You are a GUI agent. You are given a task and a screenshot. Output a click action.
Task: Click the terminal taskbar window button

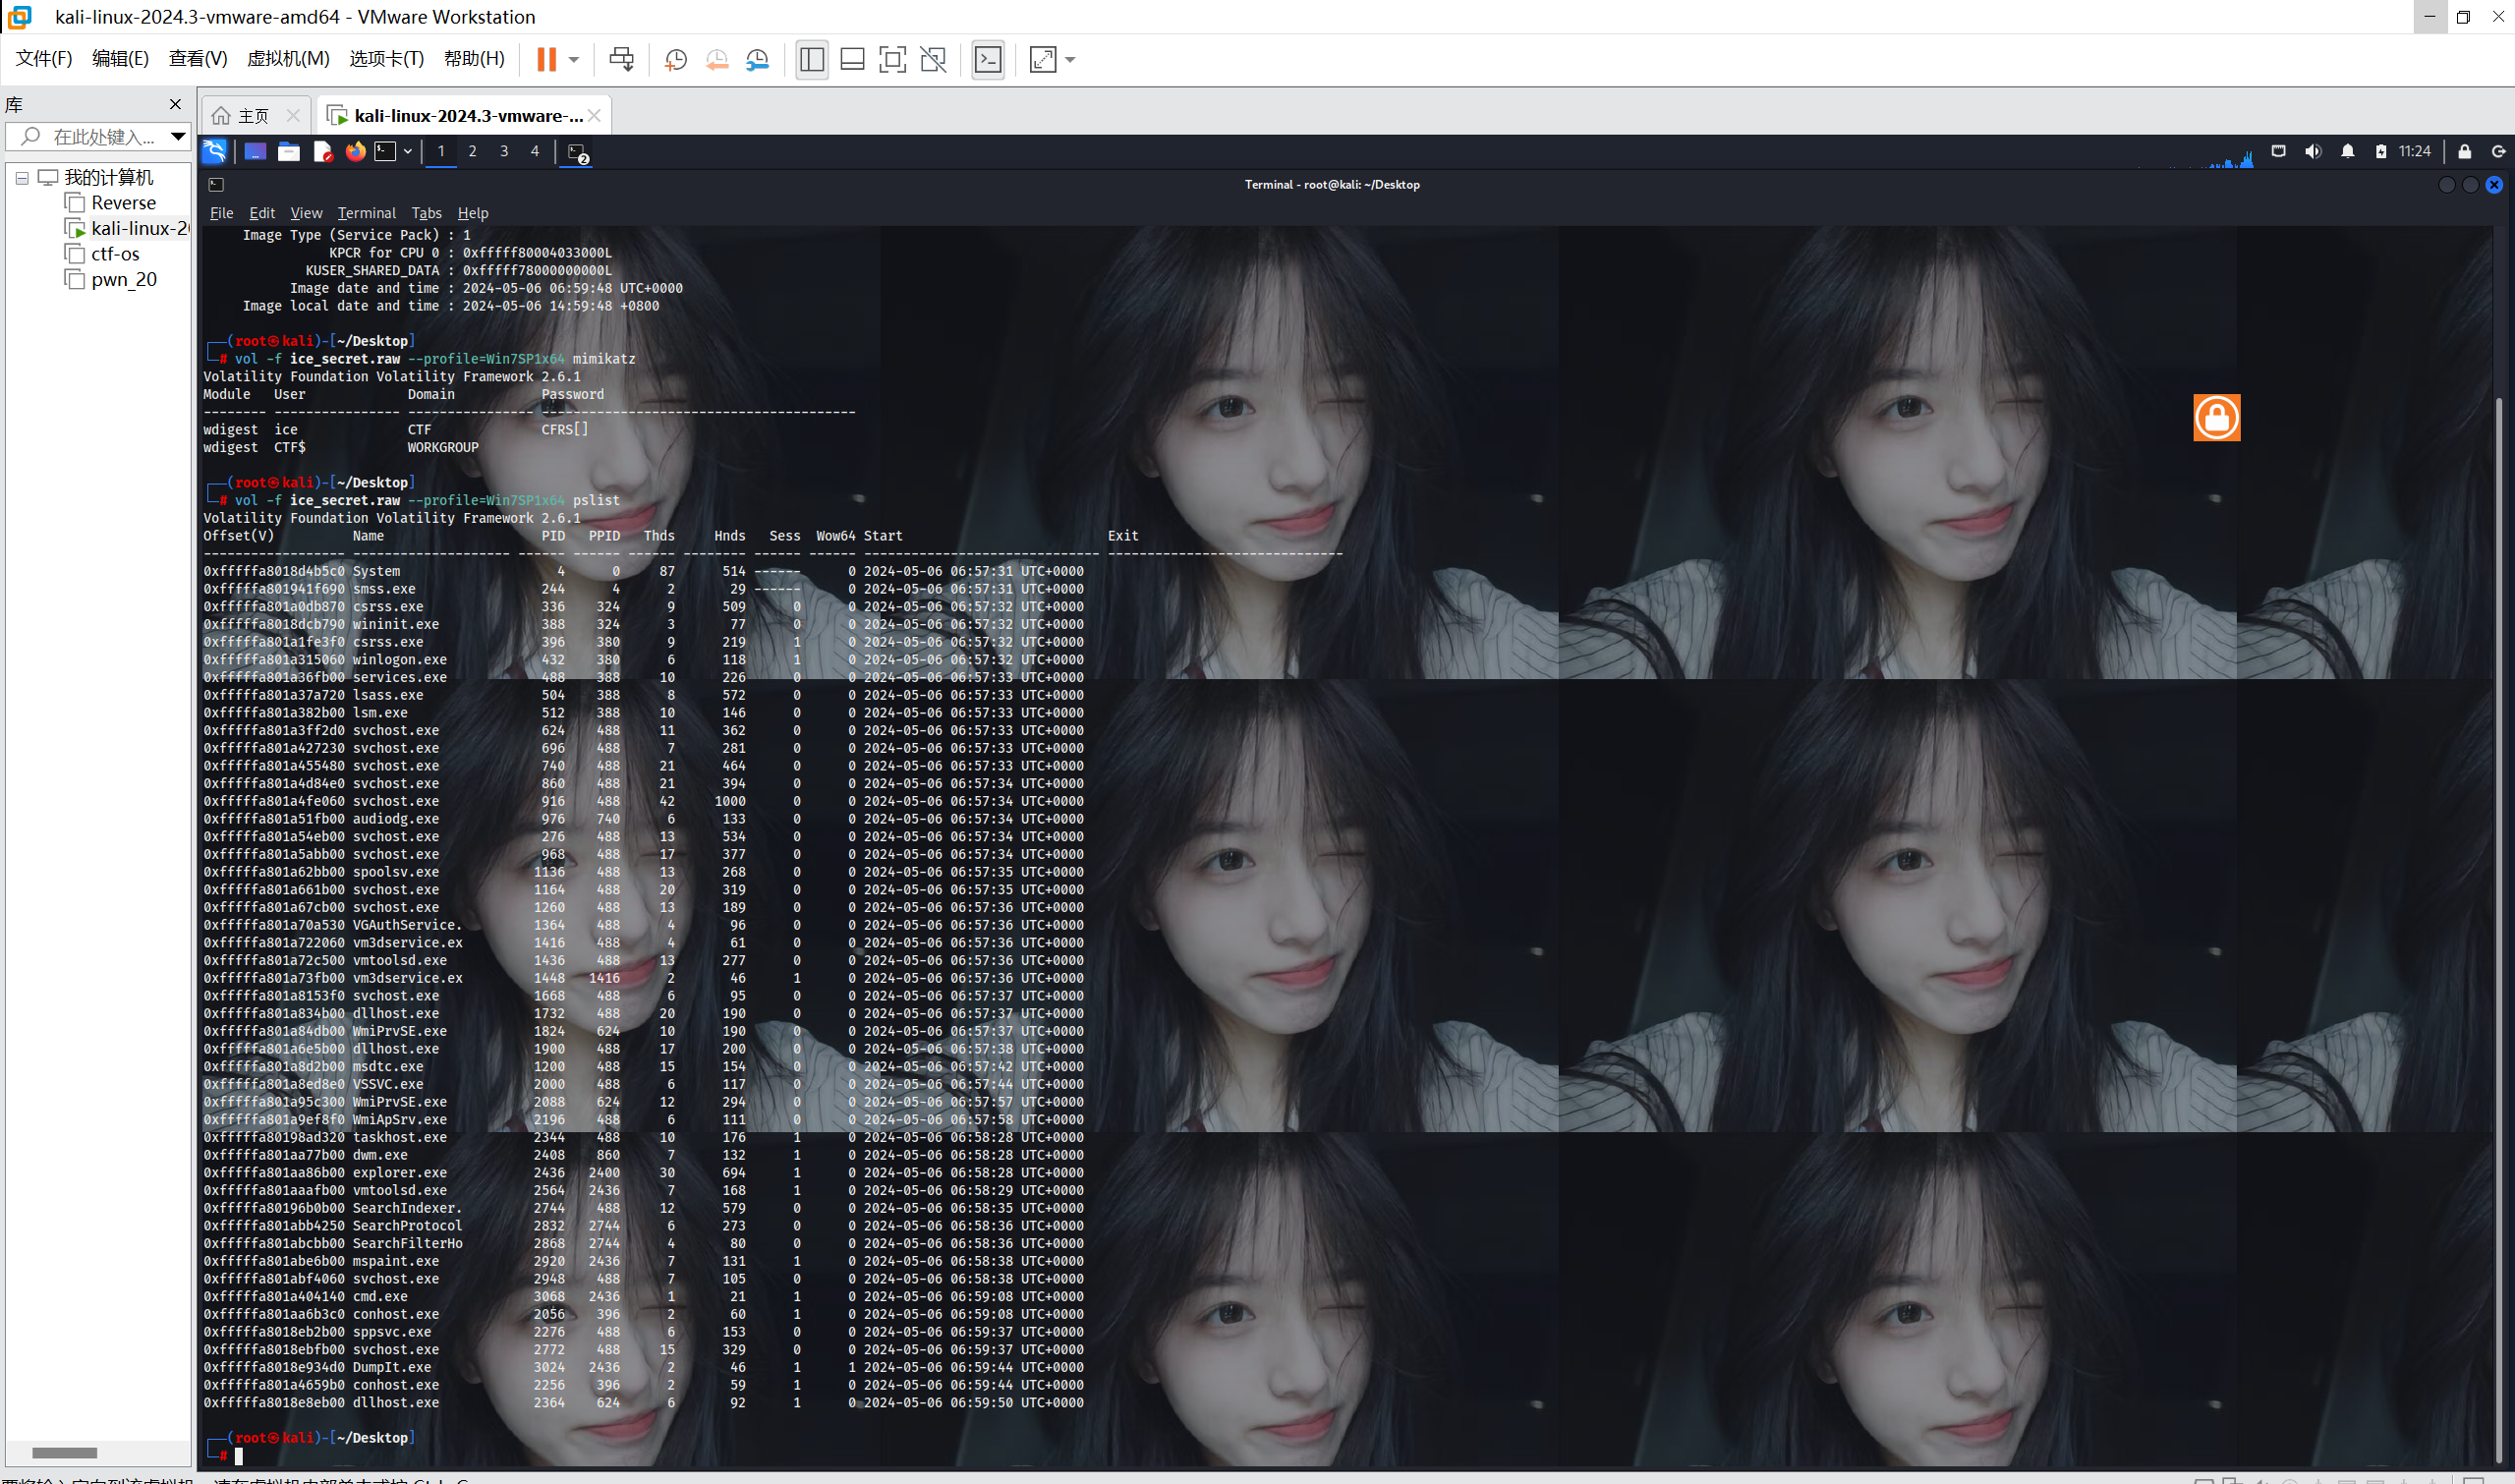(577, 153)
